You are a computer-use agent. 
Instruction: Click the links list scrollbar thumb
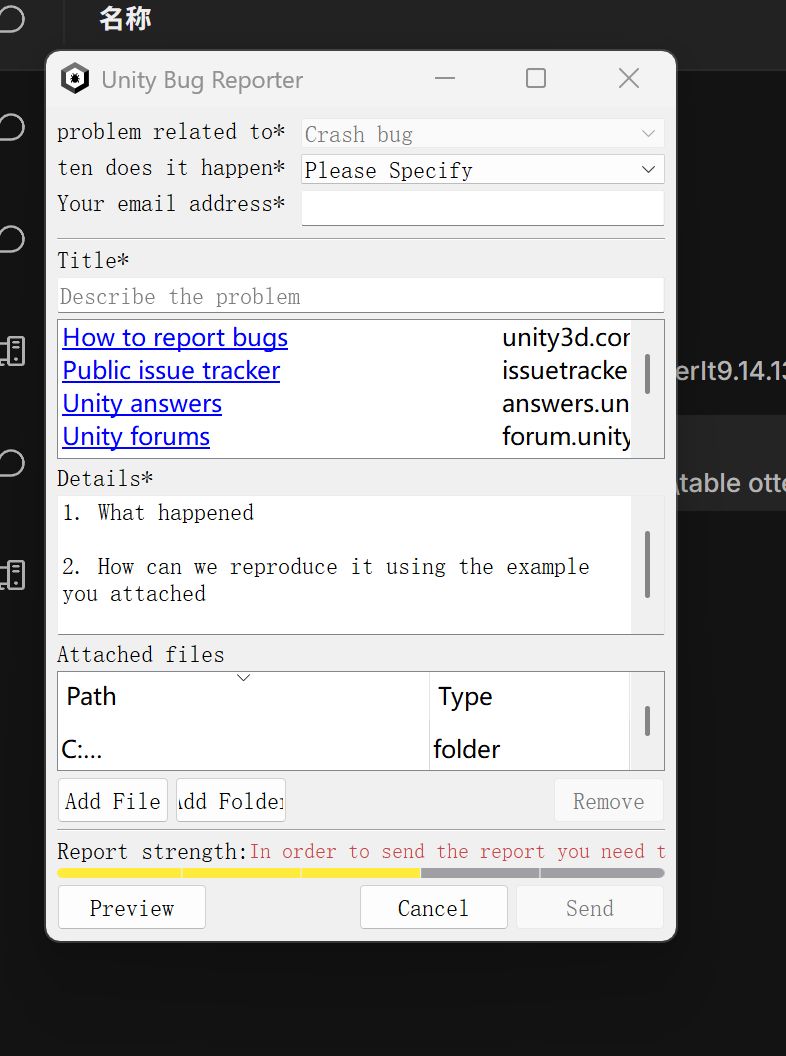click(x=647, y=374)
